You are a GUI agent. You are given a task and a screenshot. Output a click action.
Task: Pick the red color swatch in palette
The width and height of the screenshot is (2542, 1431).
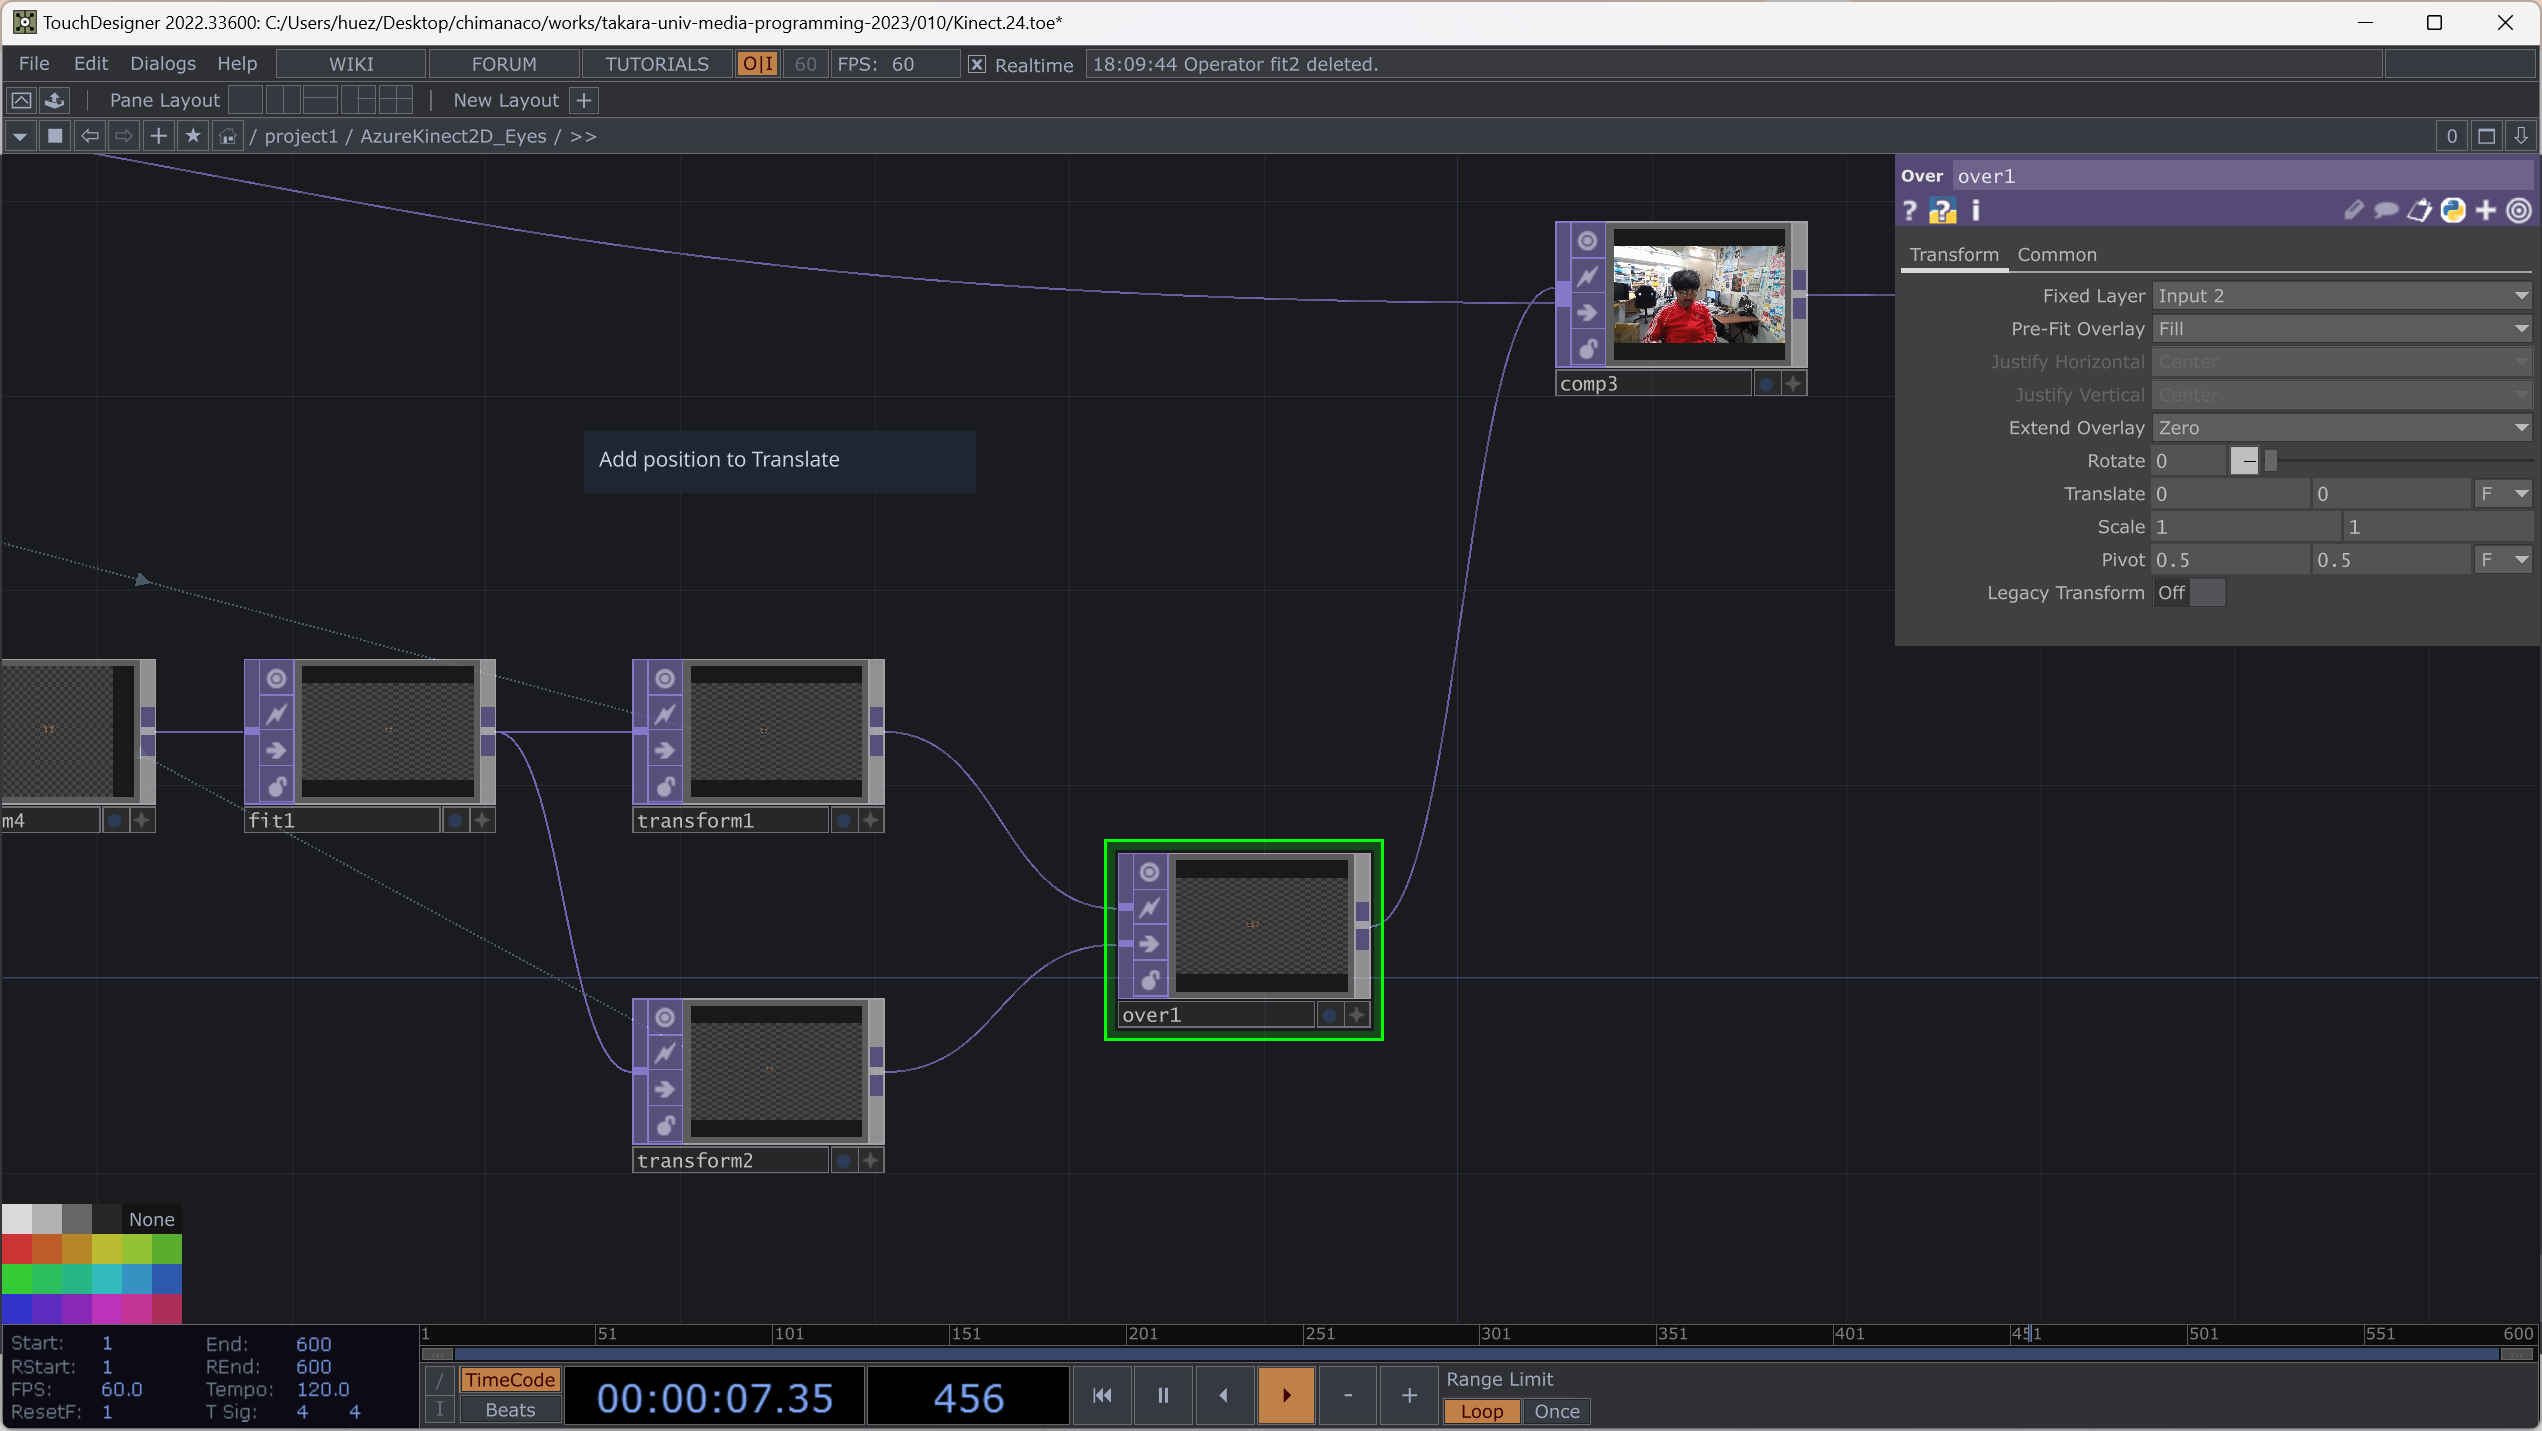tap(16, 1249)
